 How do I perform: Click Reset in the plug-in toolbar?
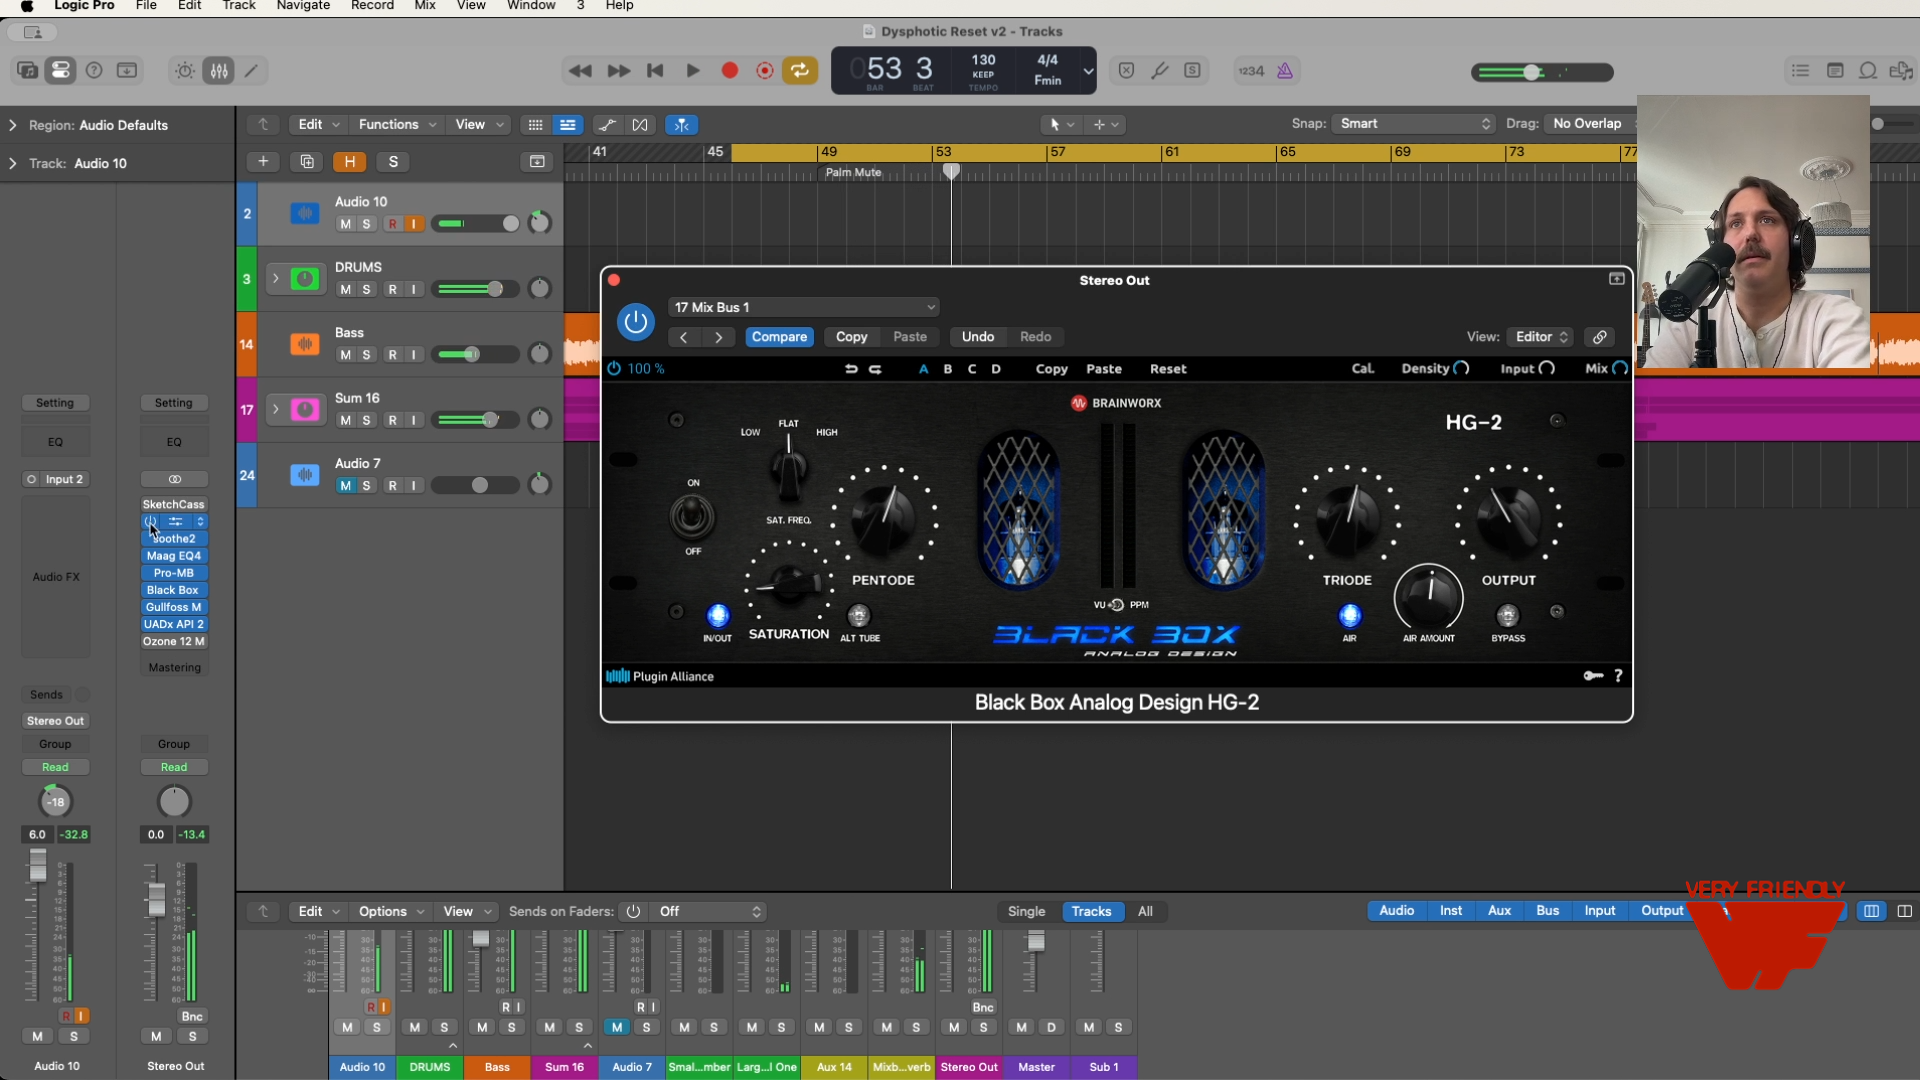[1167, 369]
